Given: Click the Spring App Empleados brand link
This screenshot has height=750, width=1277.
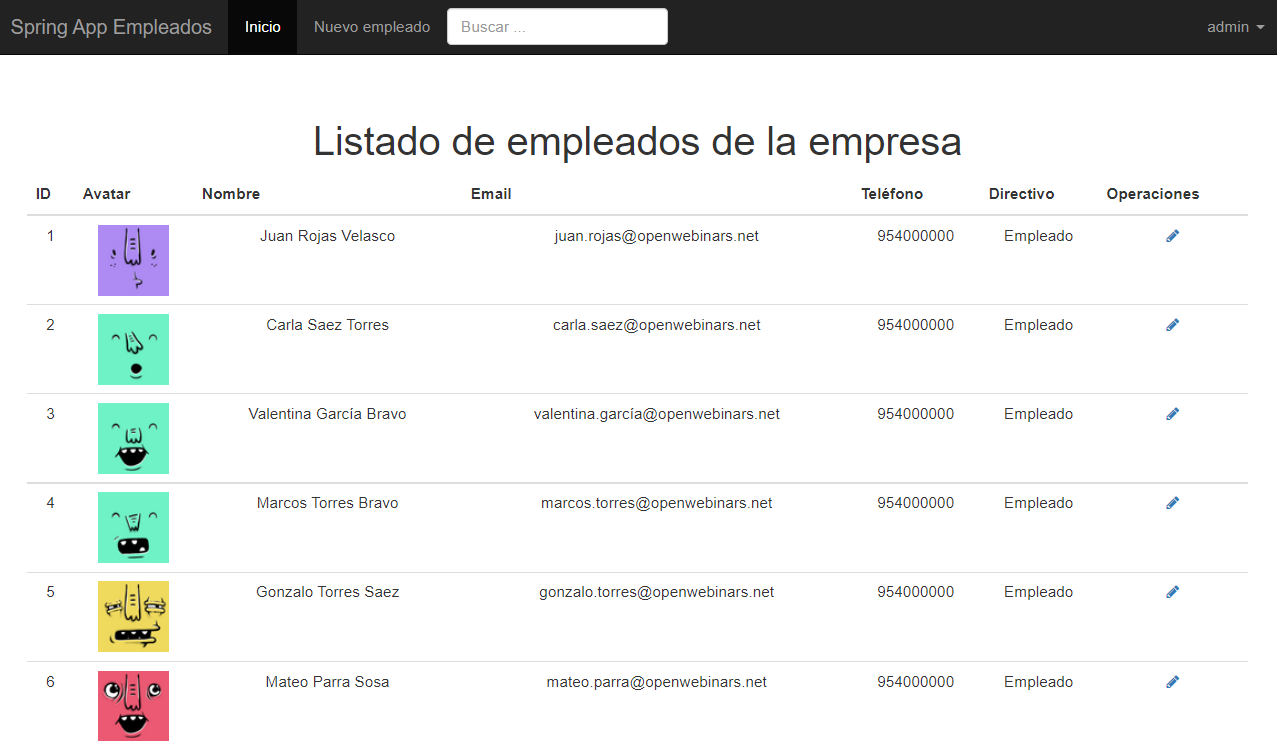Looking at the screenshot, I should pyautogui.click(x=110, y=27).
